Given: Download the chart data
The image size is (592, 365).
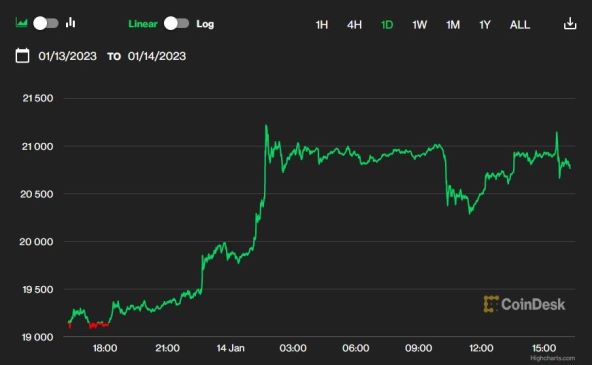Looking at the screenshot, I should 570,23.
